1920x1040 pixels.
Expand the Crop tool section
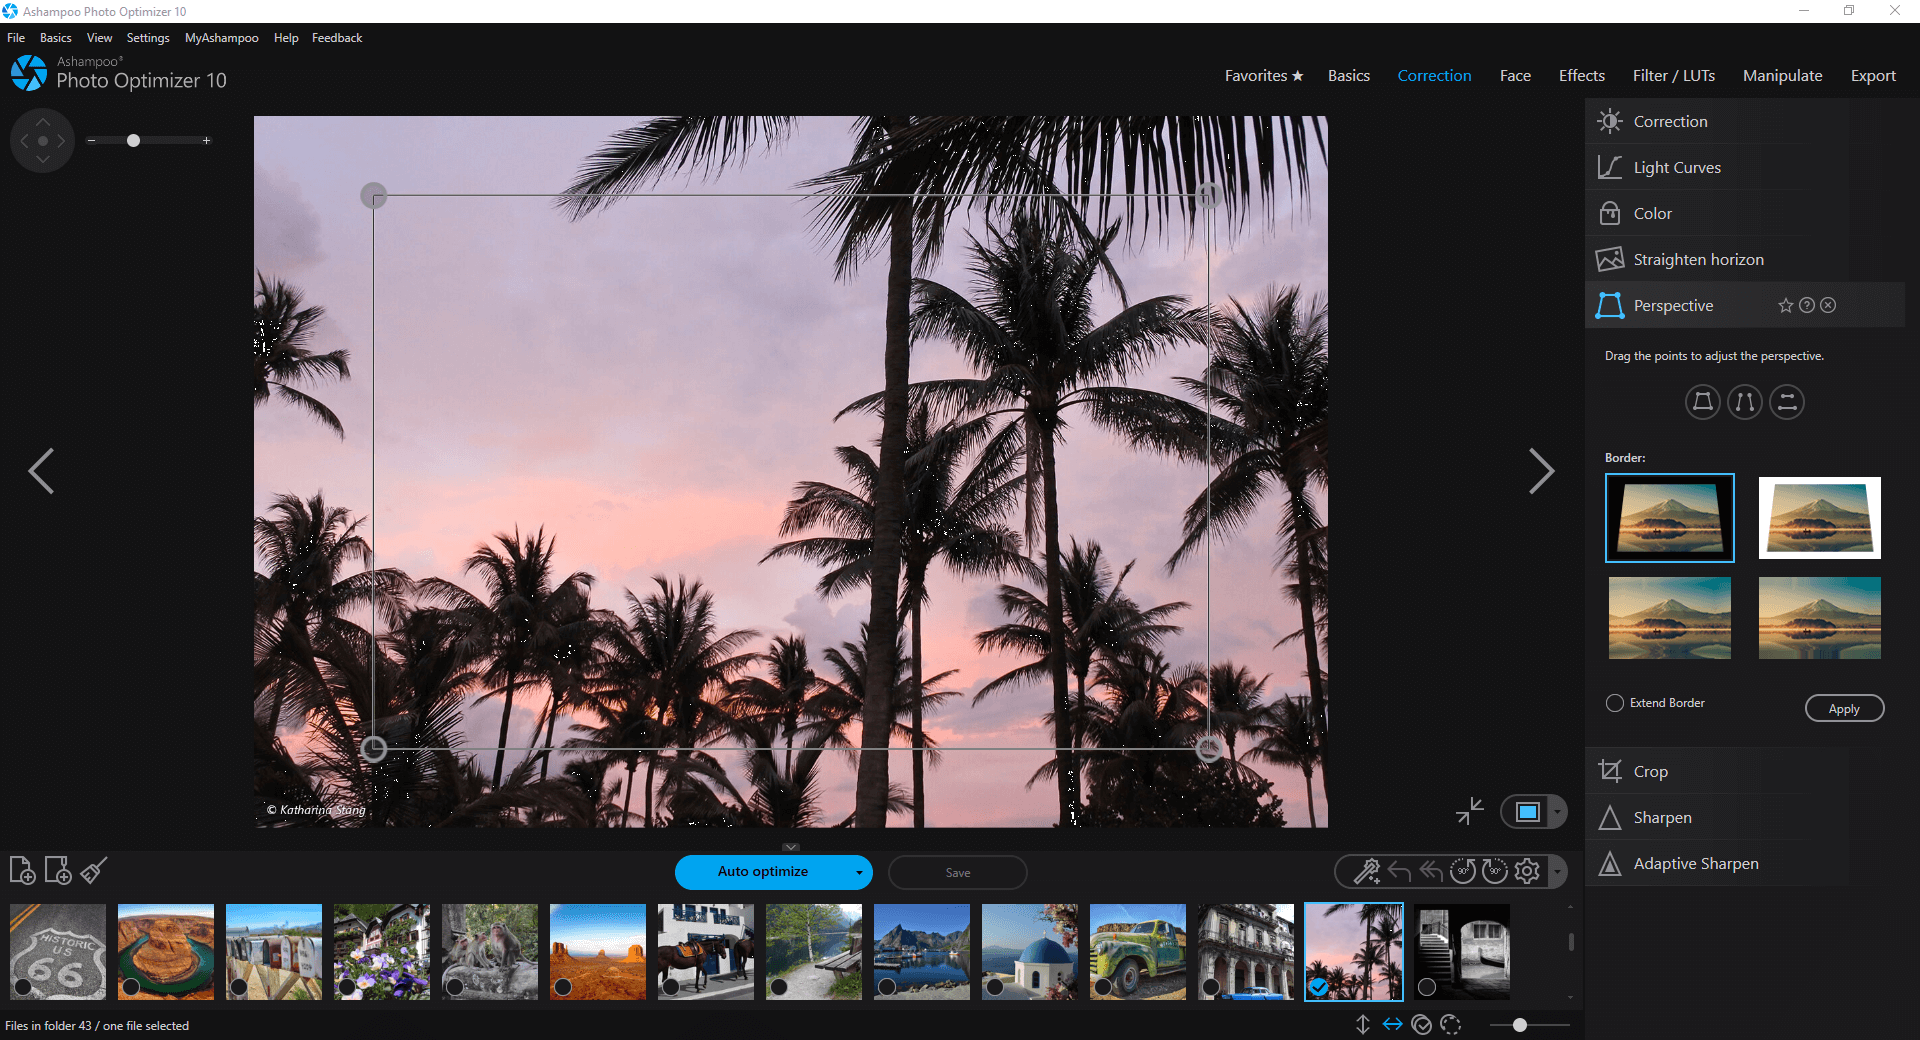pyautogui.click(x=1650, y=772)
